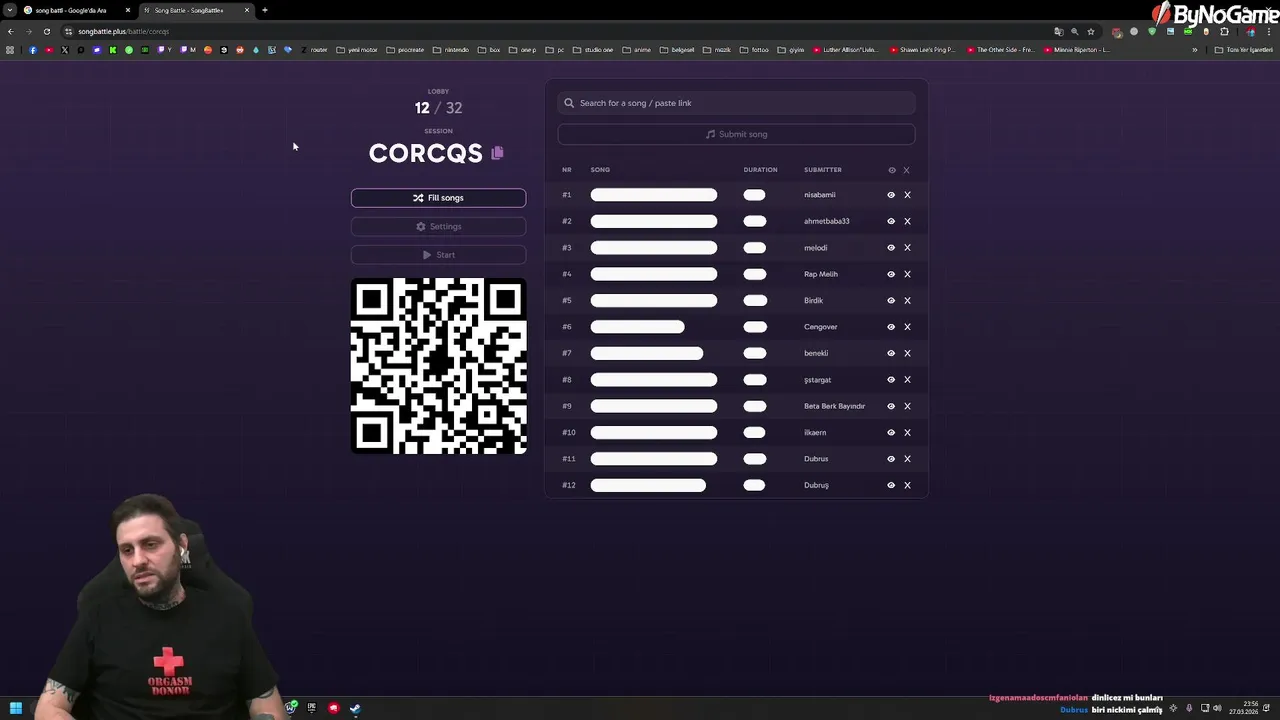
Task: Open the Facebook bookmark icon
Action: click(x=33, y=50)
